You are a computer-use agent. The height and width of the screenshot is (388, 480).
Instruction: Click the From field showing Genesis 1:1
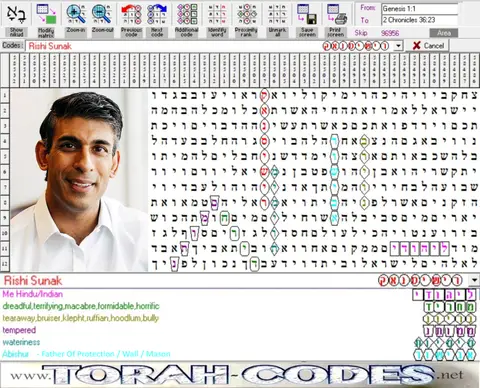(x=420, y=9)
